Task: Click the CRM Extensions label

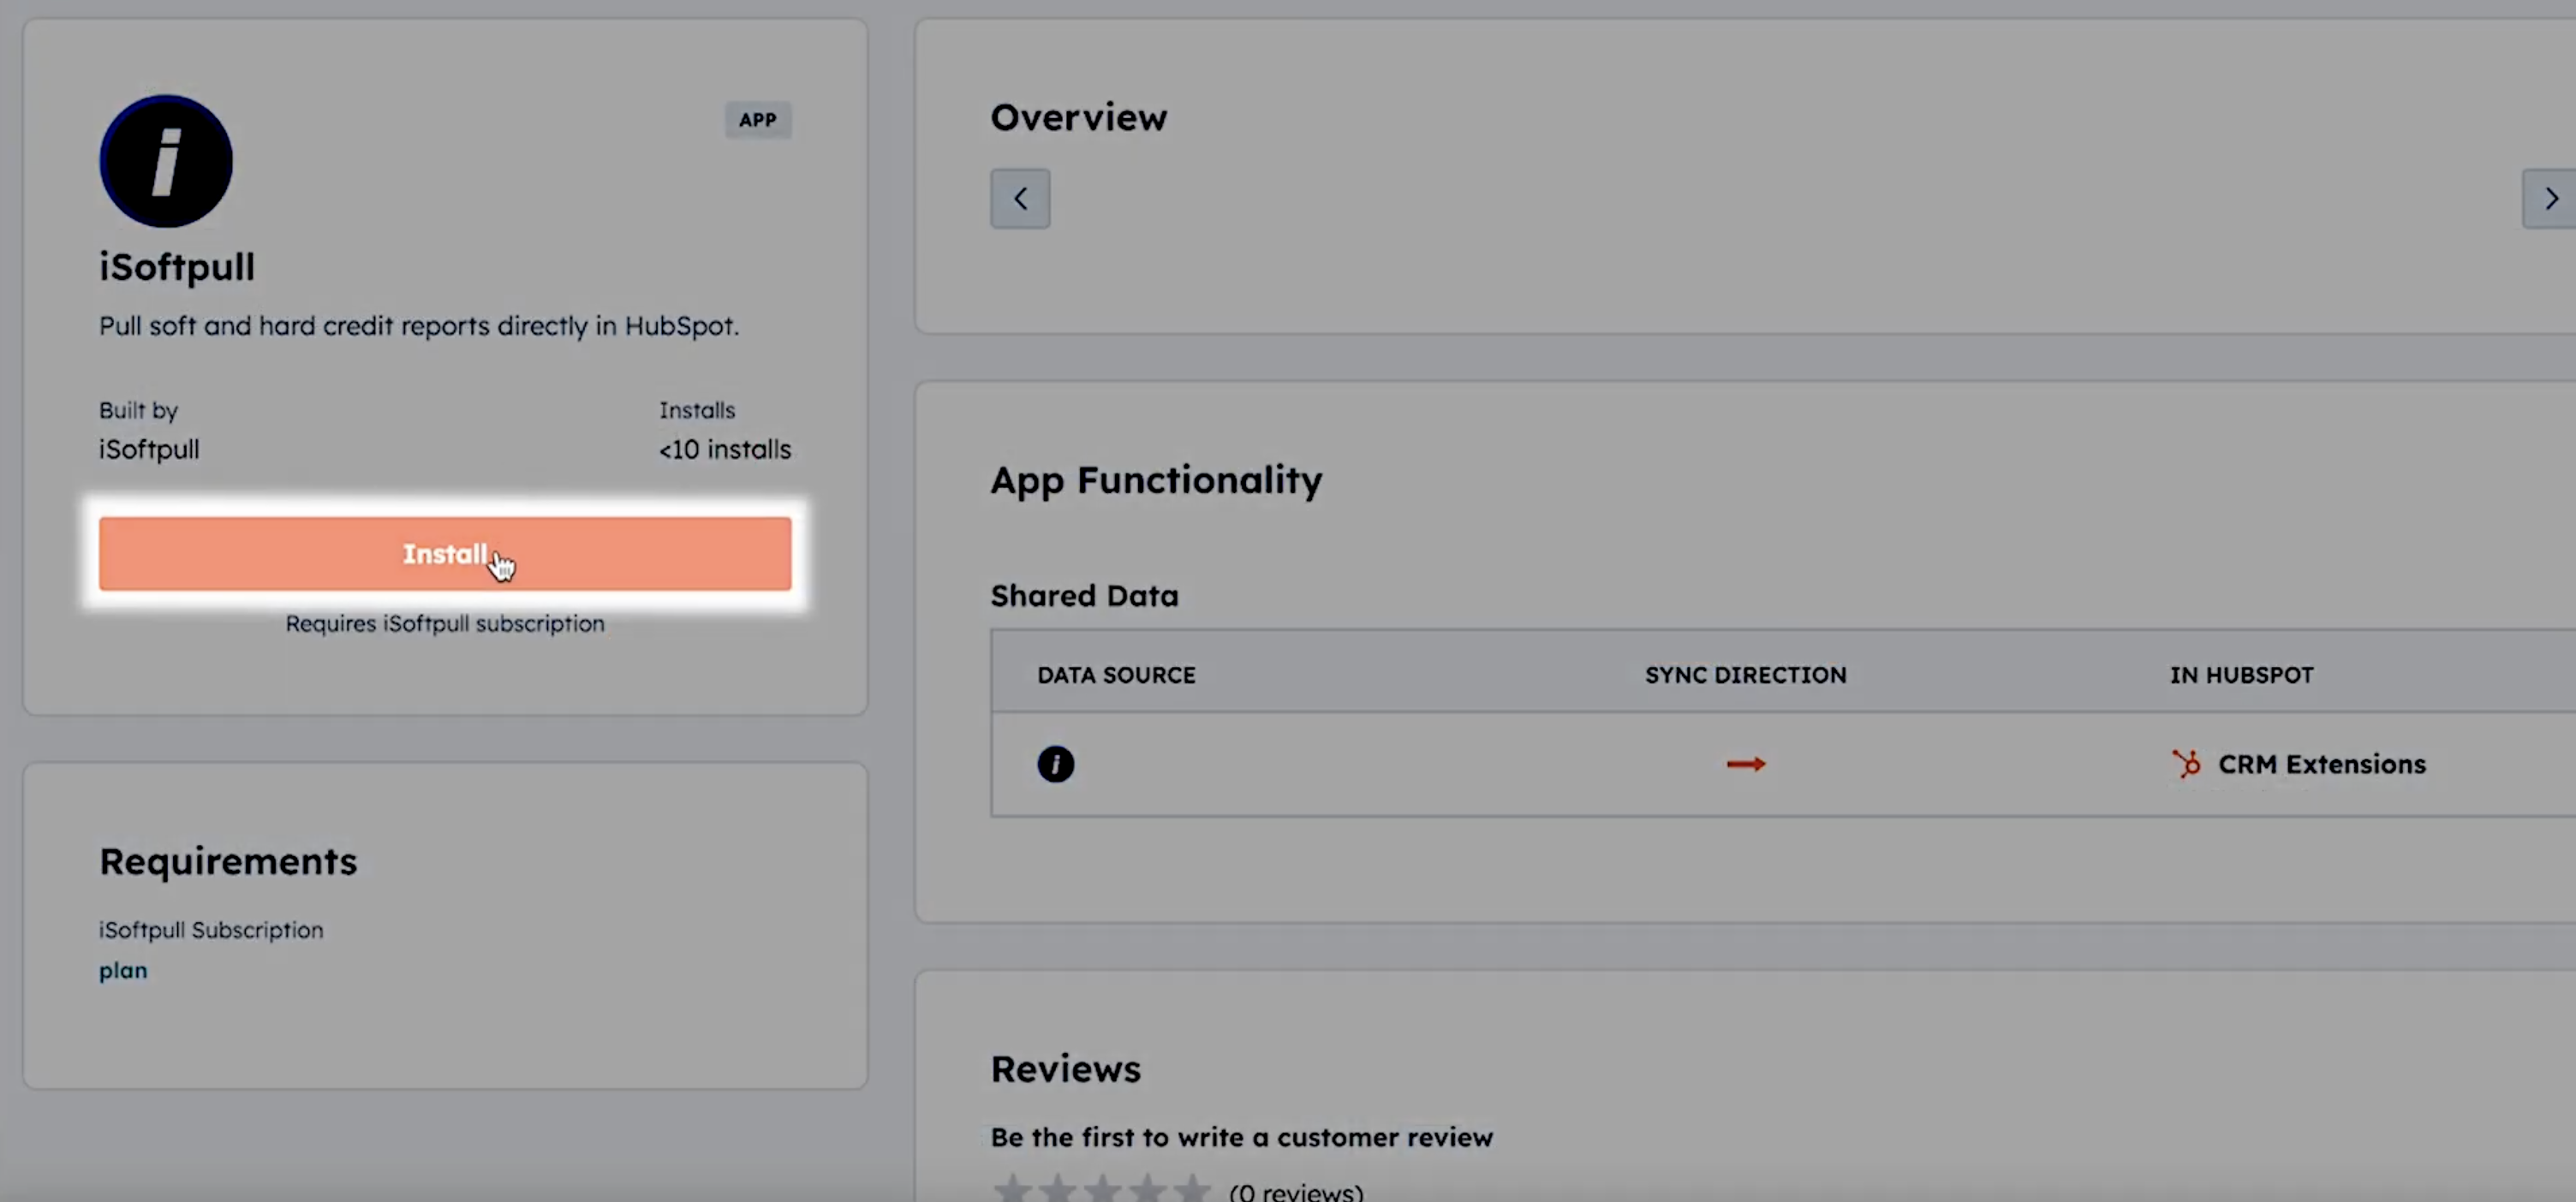Action: click(x=2321, y=764)
